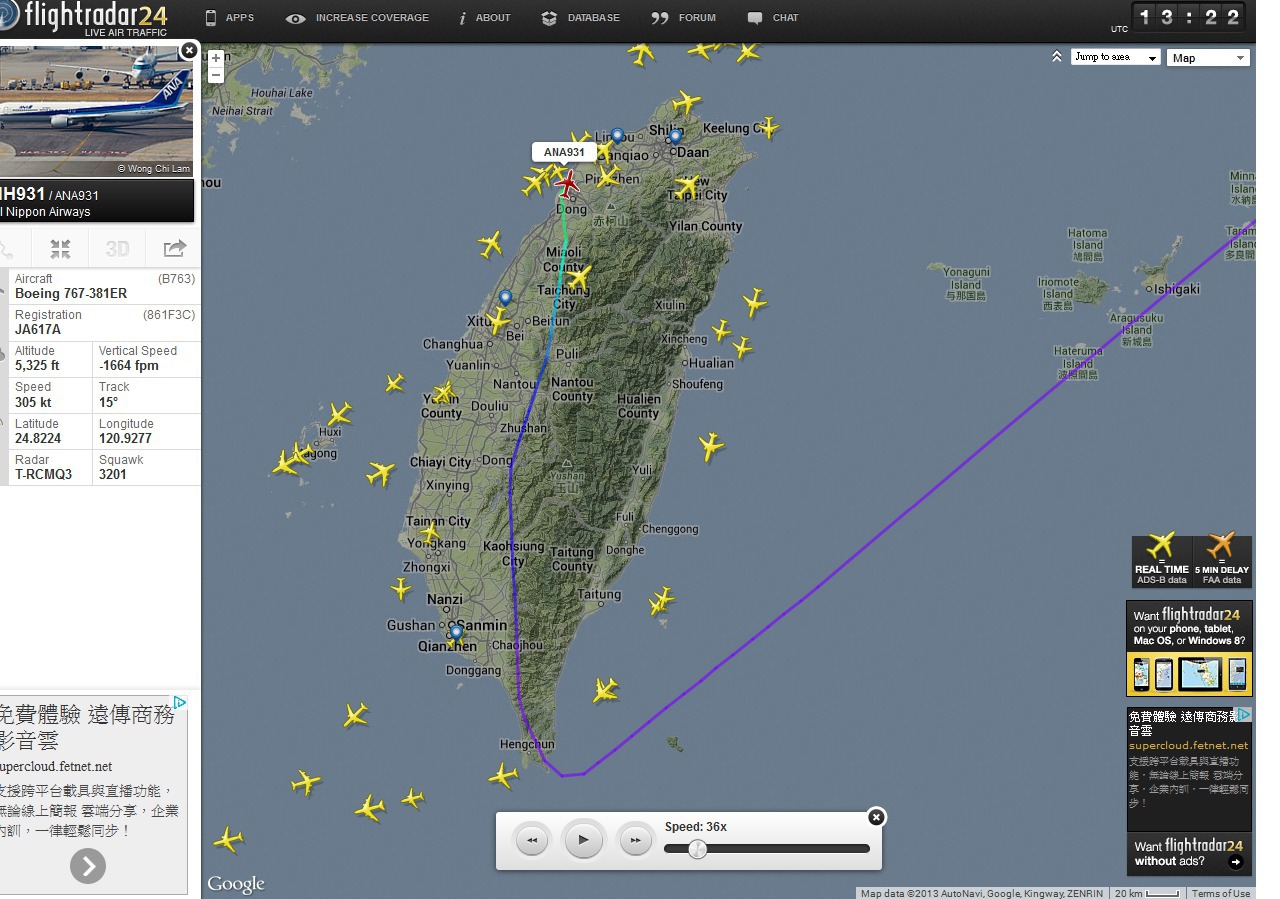Zoom in the map with plus button

point(216,58)
